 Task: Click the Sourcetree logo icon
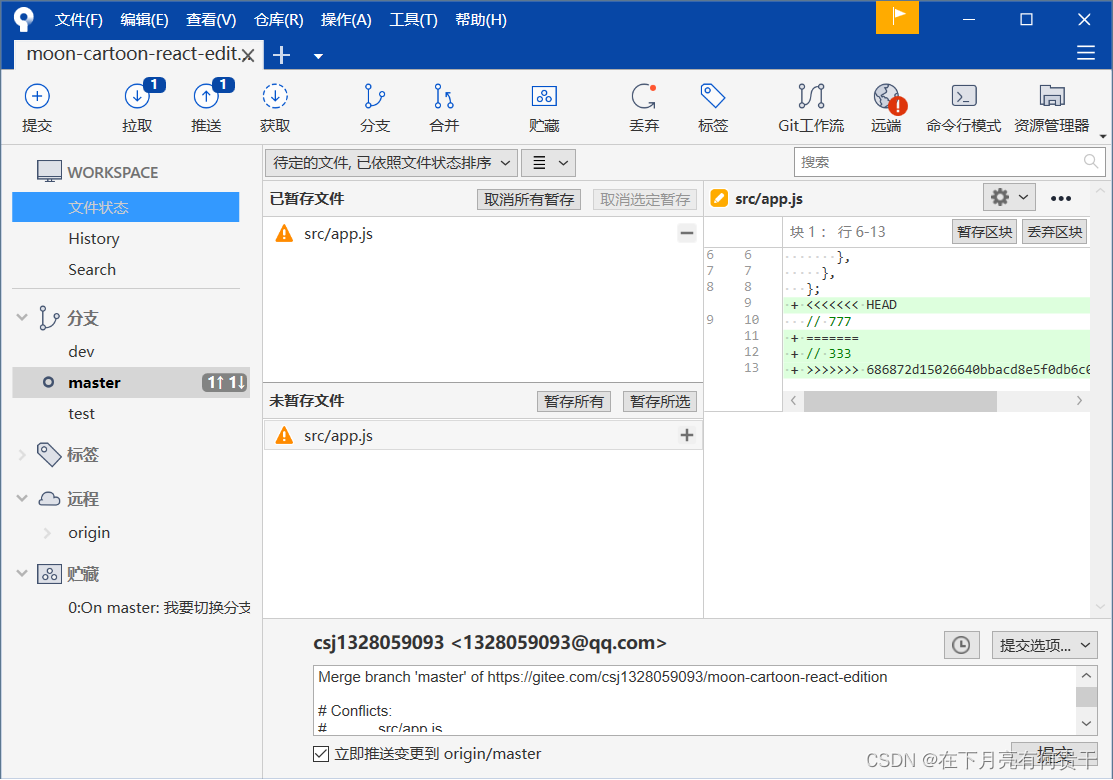click(23, 19)
